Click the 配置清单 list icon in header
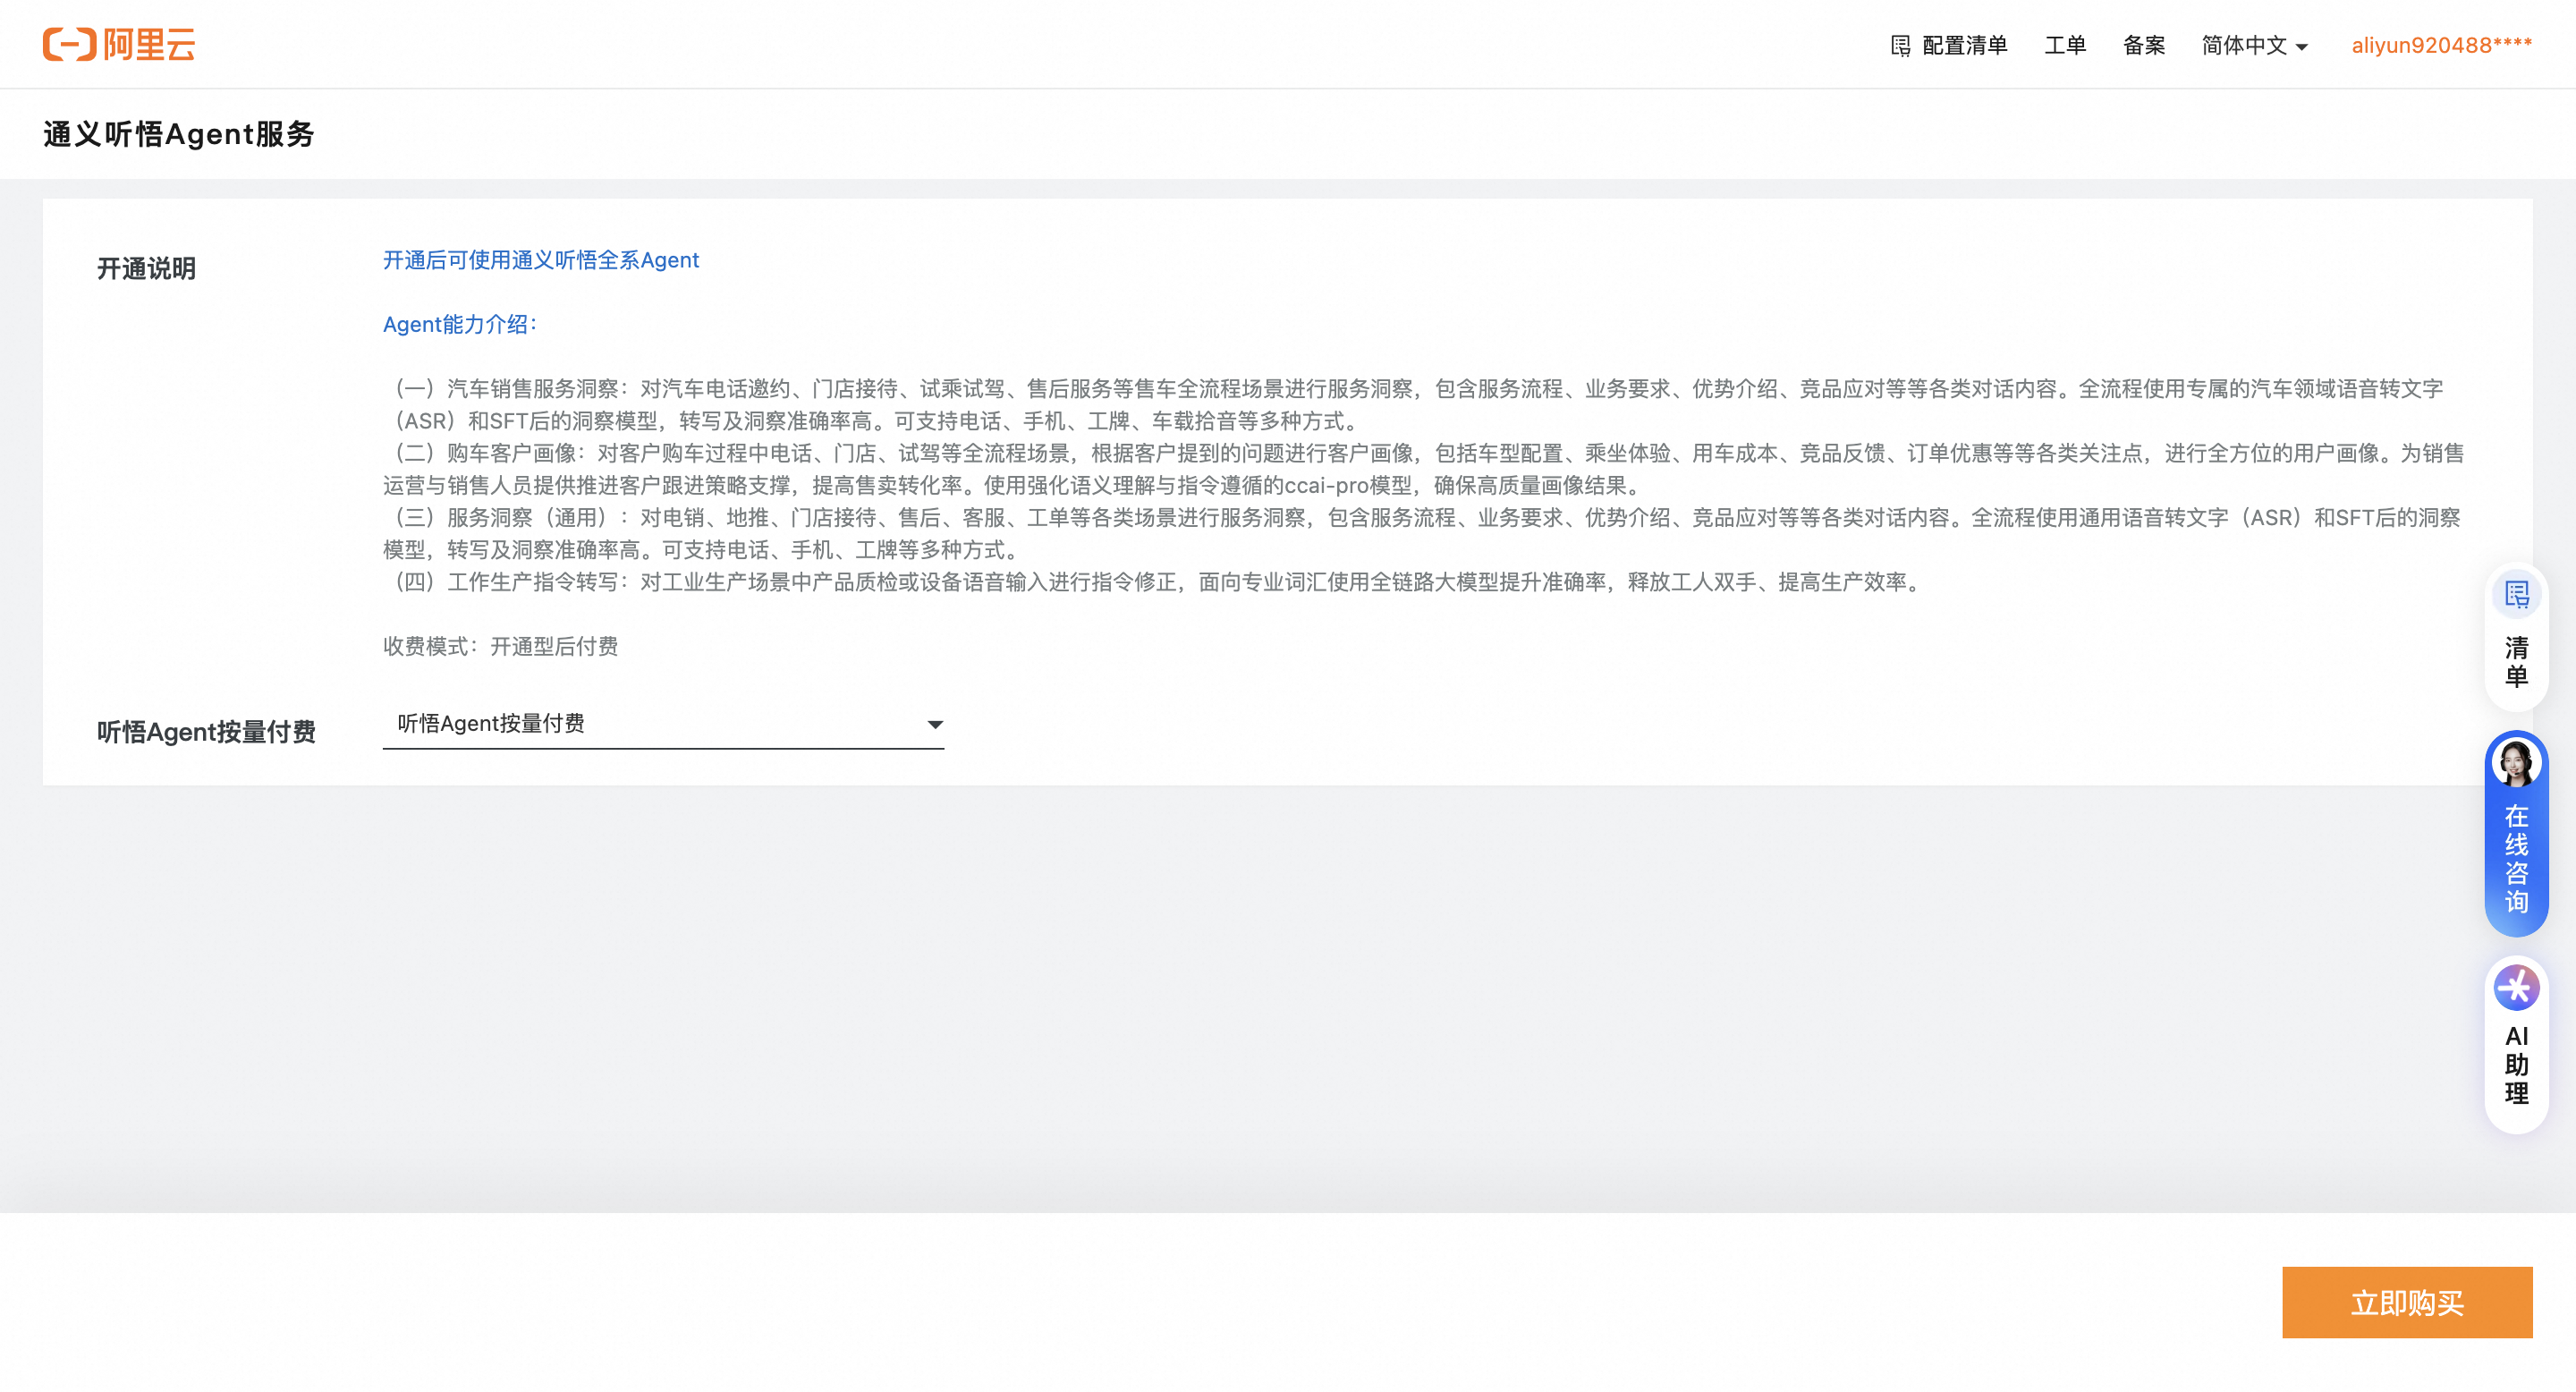 tap(1900, 46)
